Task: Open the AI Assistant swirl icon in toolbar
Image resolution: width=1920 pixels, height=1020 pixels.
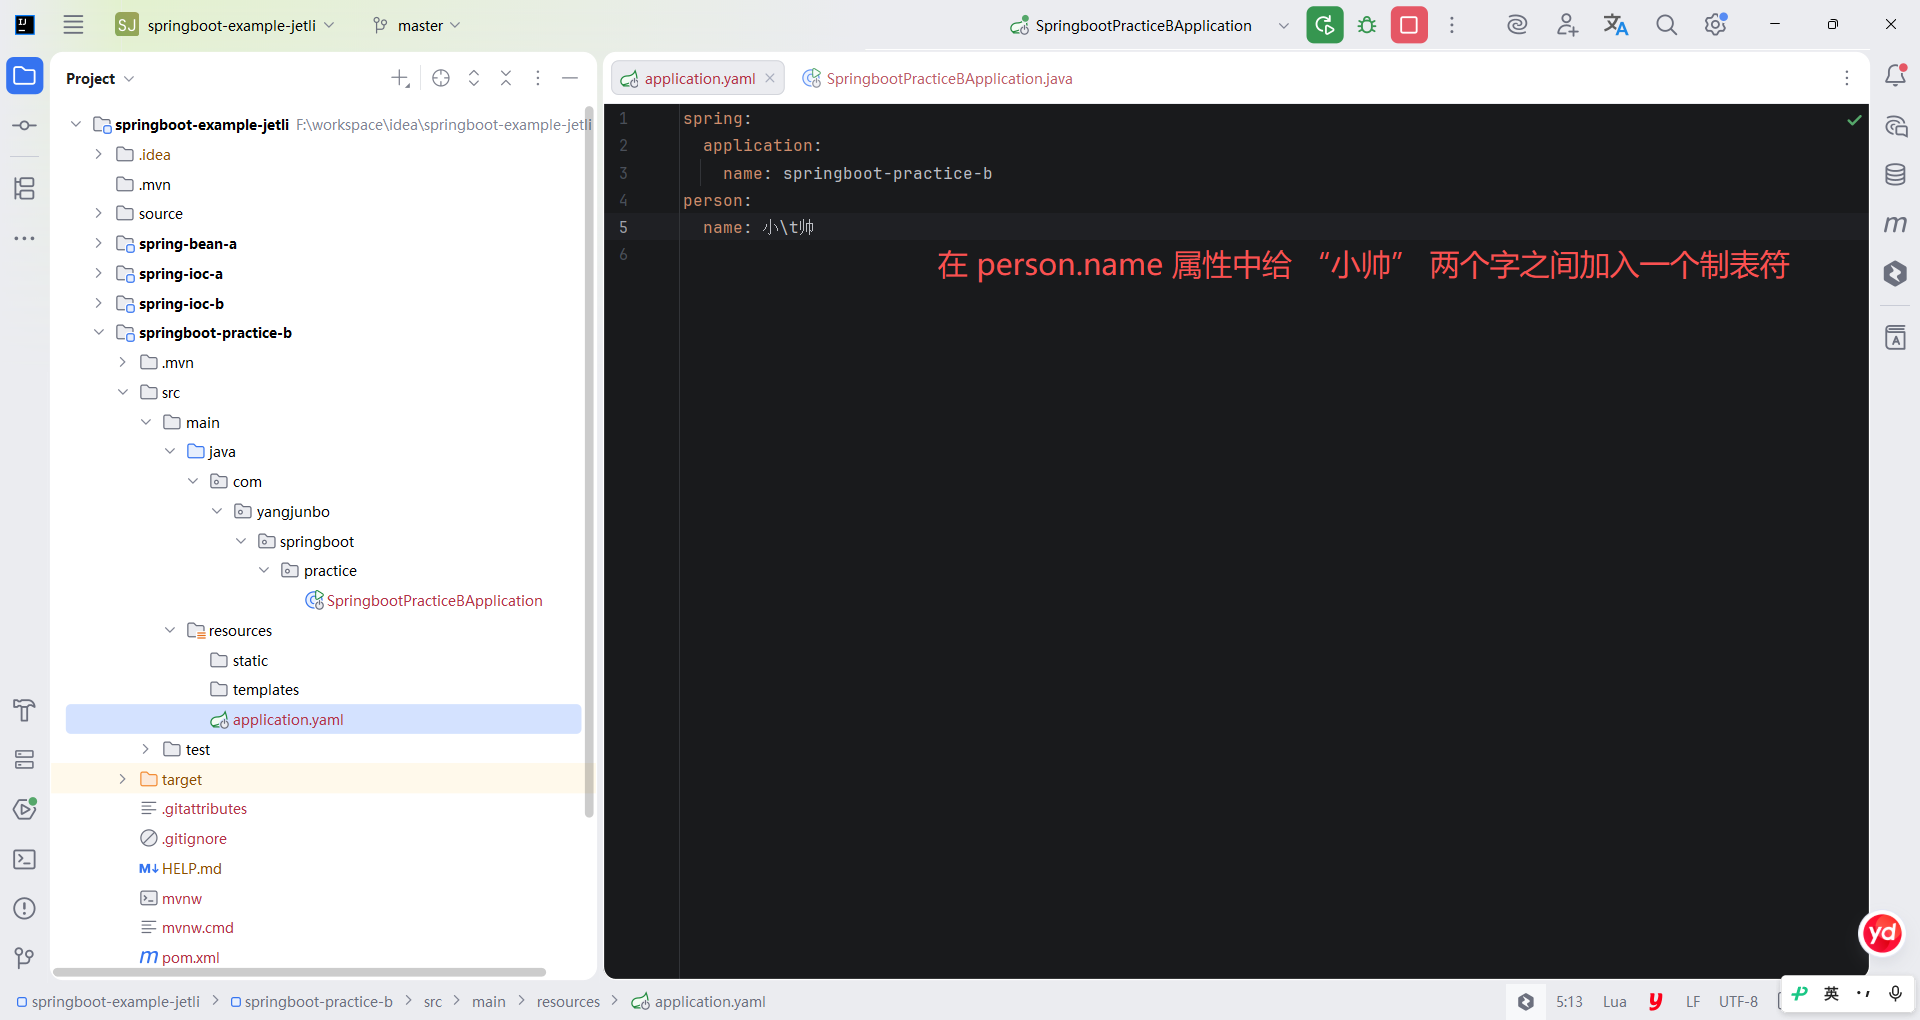Action: click(1517, 25)
